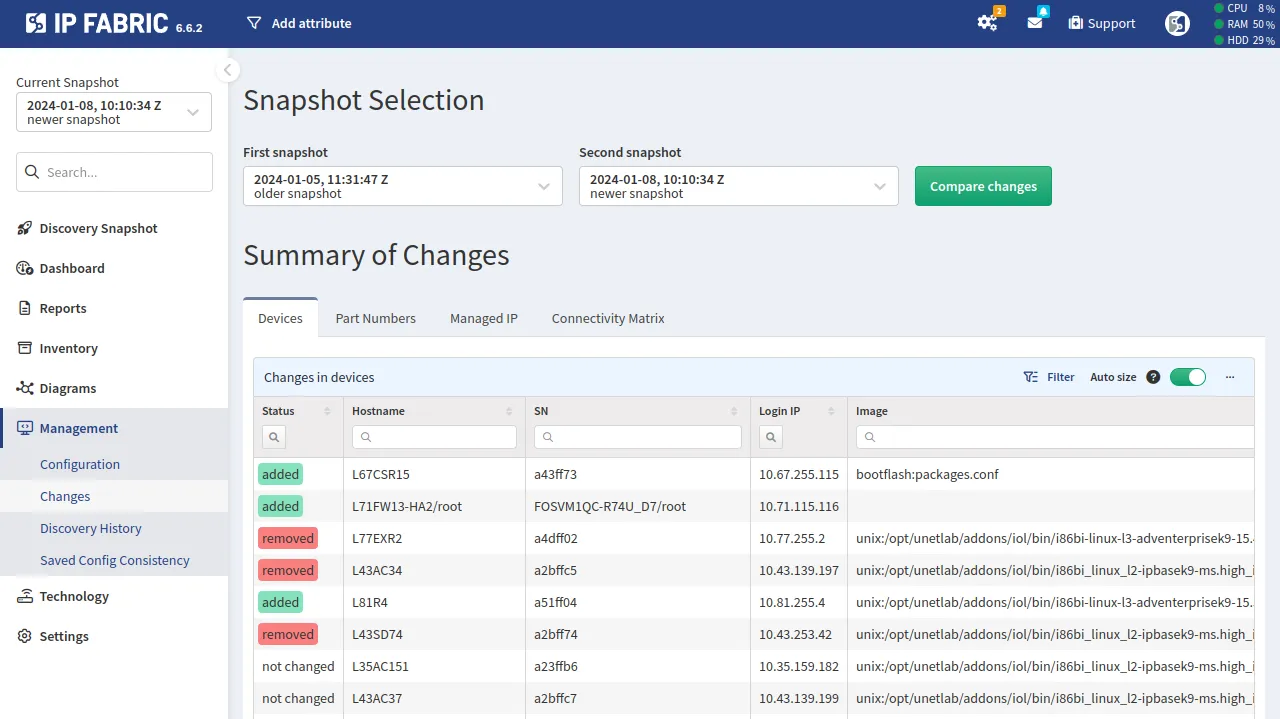Expand the First snapshot dropdown
The image size is (1280, 719).
tap(403, 186)
